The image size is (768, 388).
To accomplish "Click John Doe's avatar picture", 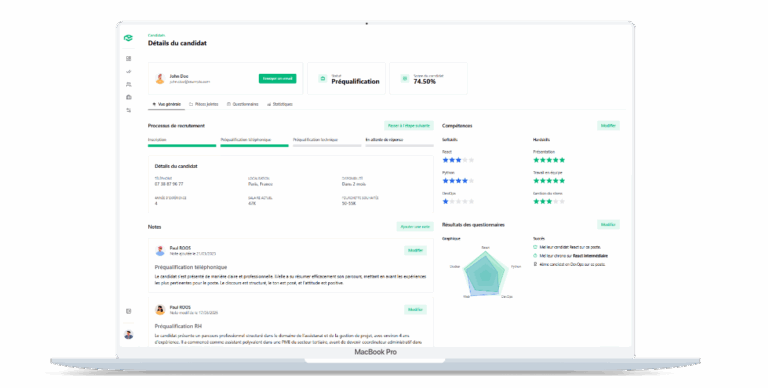I will coord(160,78).
